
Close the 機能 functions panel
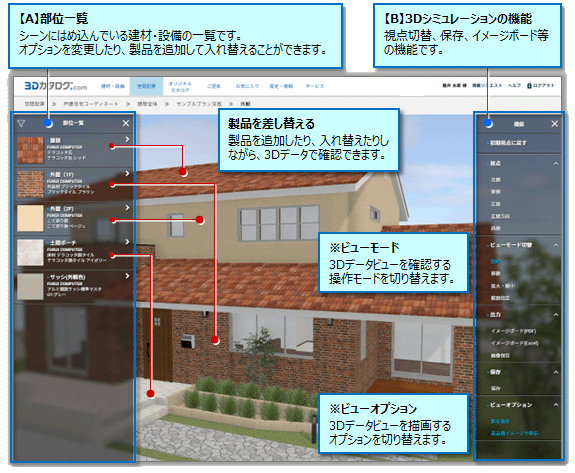pos(554,124)
